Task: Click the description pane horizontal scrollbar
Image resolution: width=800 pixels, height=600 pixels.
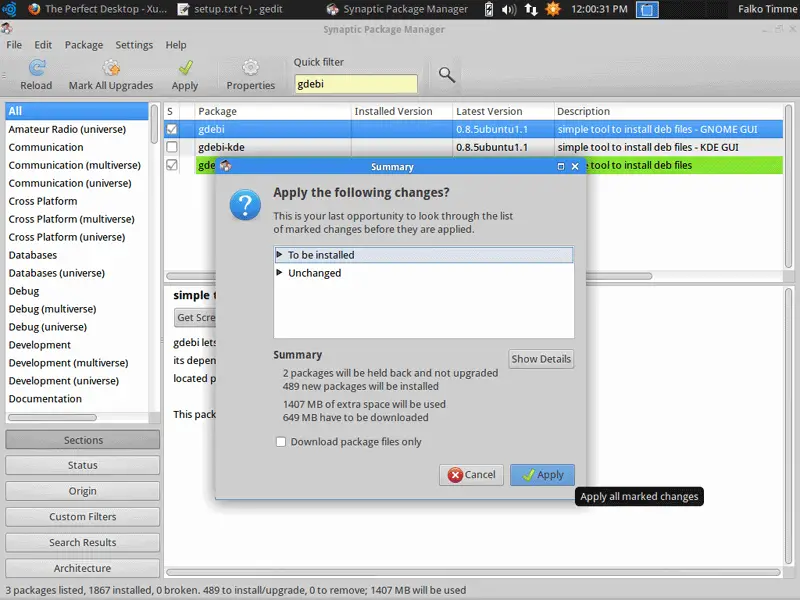Action: pos(473,572)
